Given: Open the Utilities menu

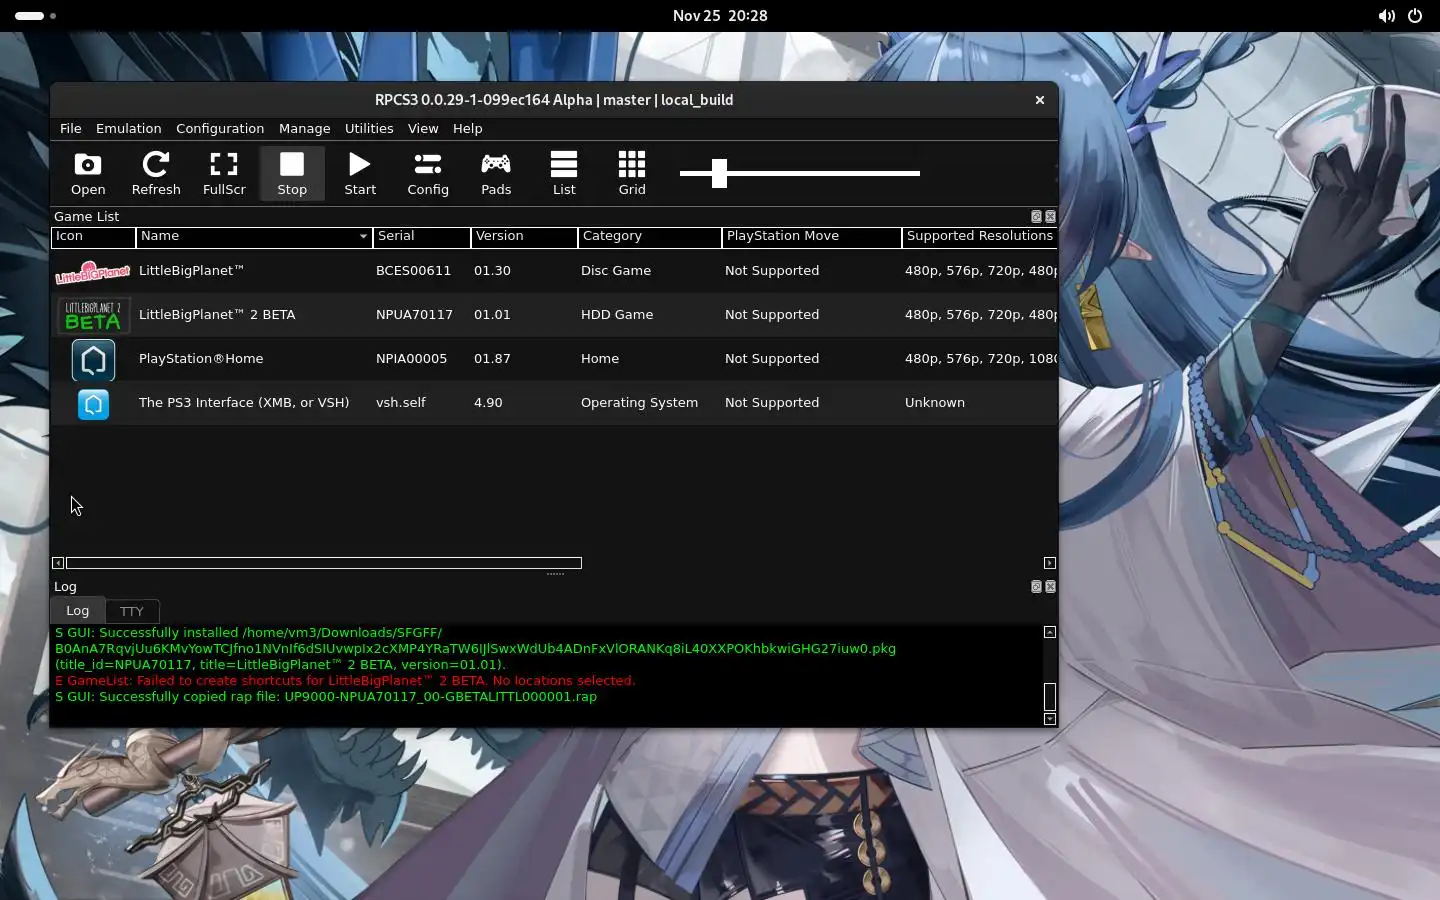Looking at the screenshot, I should pos(369,129).
